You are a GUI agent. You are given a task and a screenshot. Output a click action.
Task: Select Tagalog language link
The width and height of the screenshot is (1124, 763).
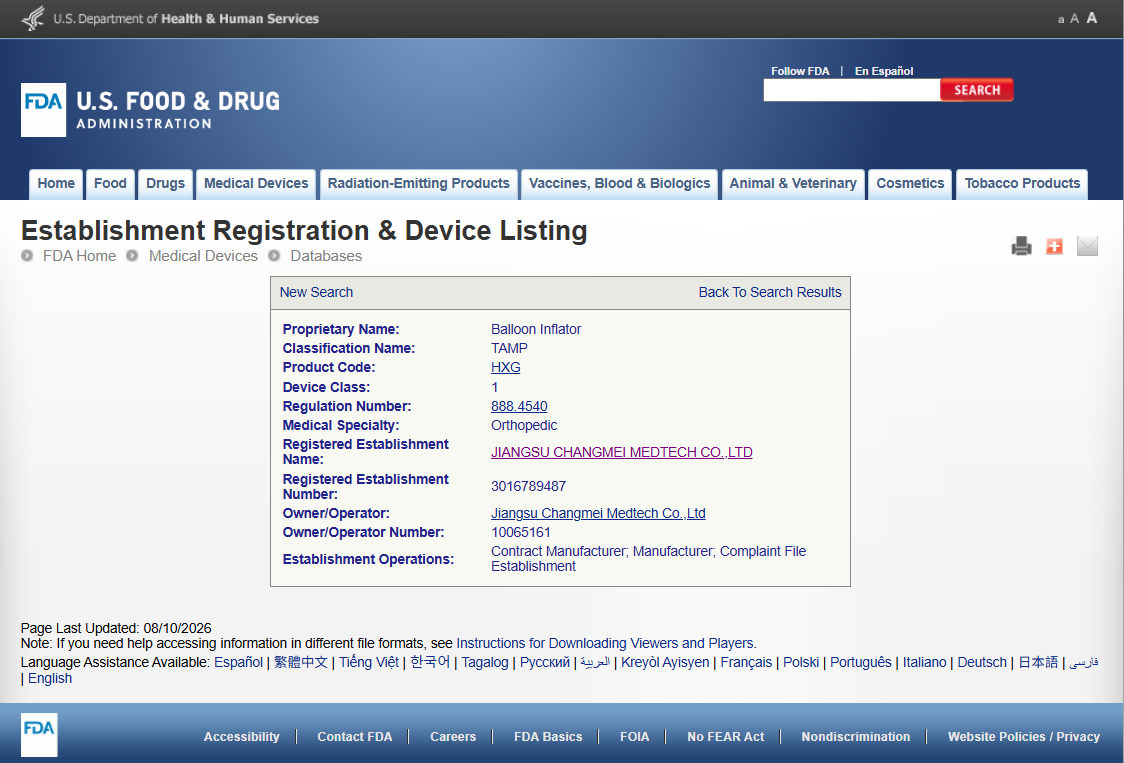[x=485, y=662]
